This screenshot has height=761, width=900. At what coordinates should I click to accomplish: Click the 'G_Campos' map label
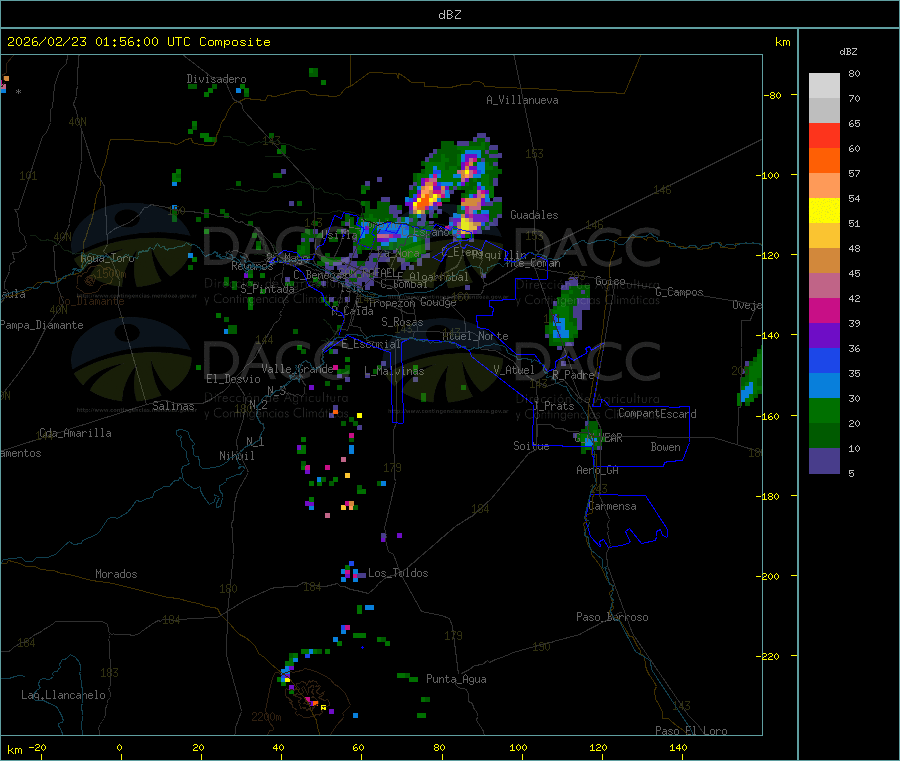679,292
